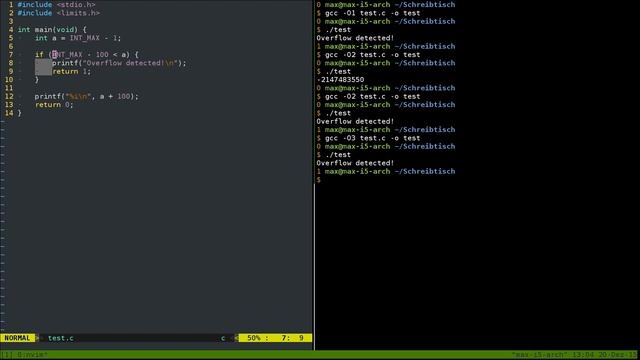This screenshot has height=360, width=640.
Task: Click the 'gcc -O1 test.c -o test' command
Action: pyautogui.click(x=372, y=13)
